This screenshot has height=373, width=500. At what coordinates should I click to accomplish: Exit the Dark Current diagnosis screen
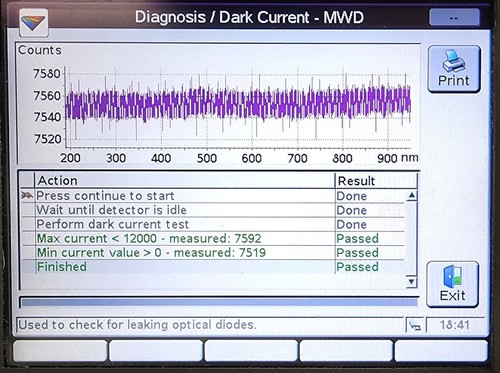click(x=453, y=284)
